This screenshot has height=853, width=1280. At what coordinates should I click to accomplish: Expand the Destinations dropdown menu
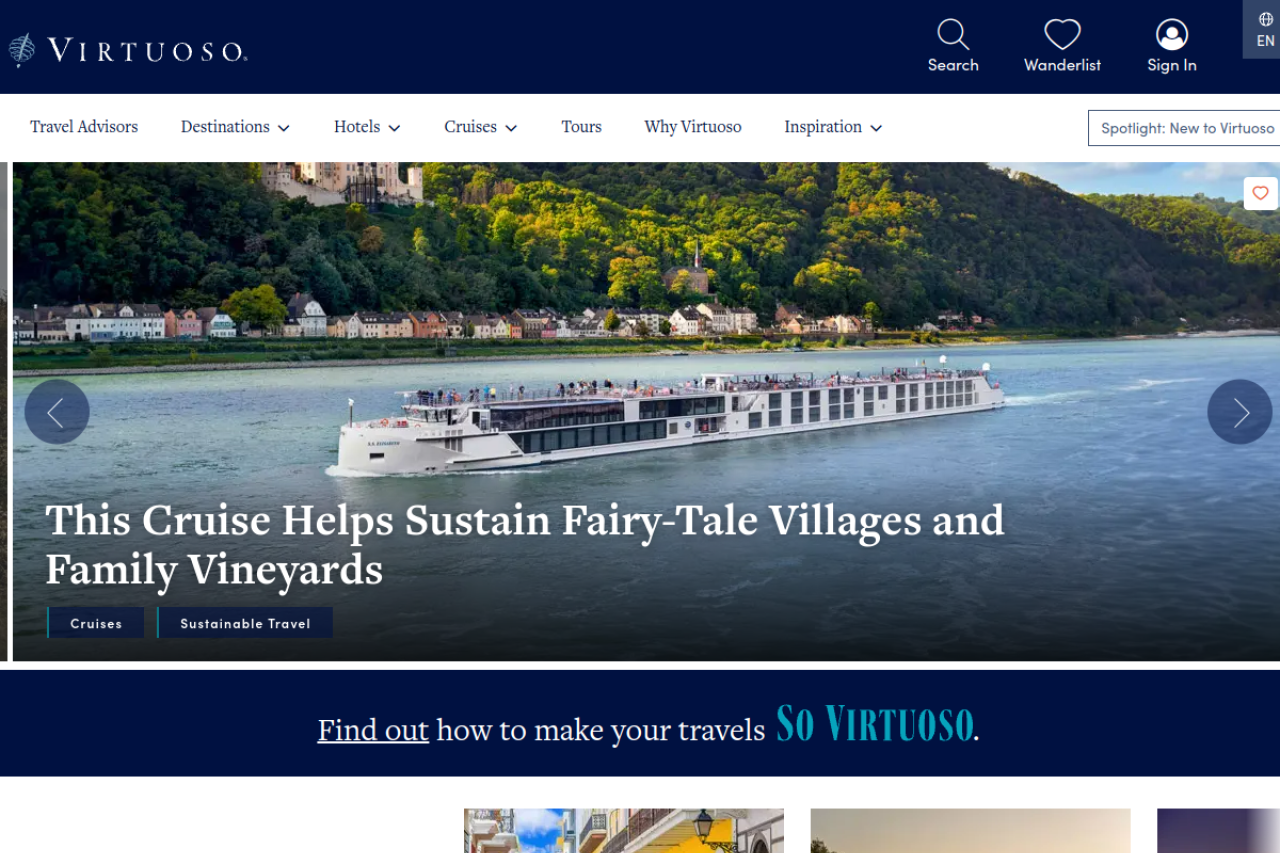(x=235, y=127)
